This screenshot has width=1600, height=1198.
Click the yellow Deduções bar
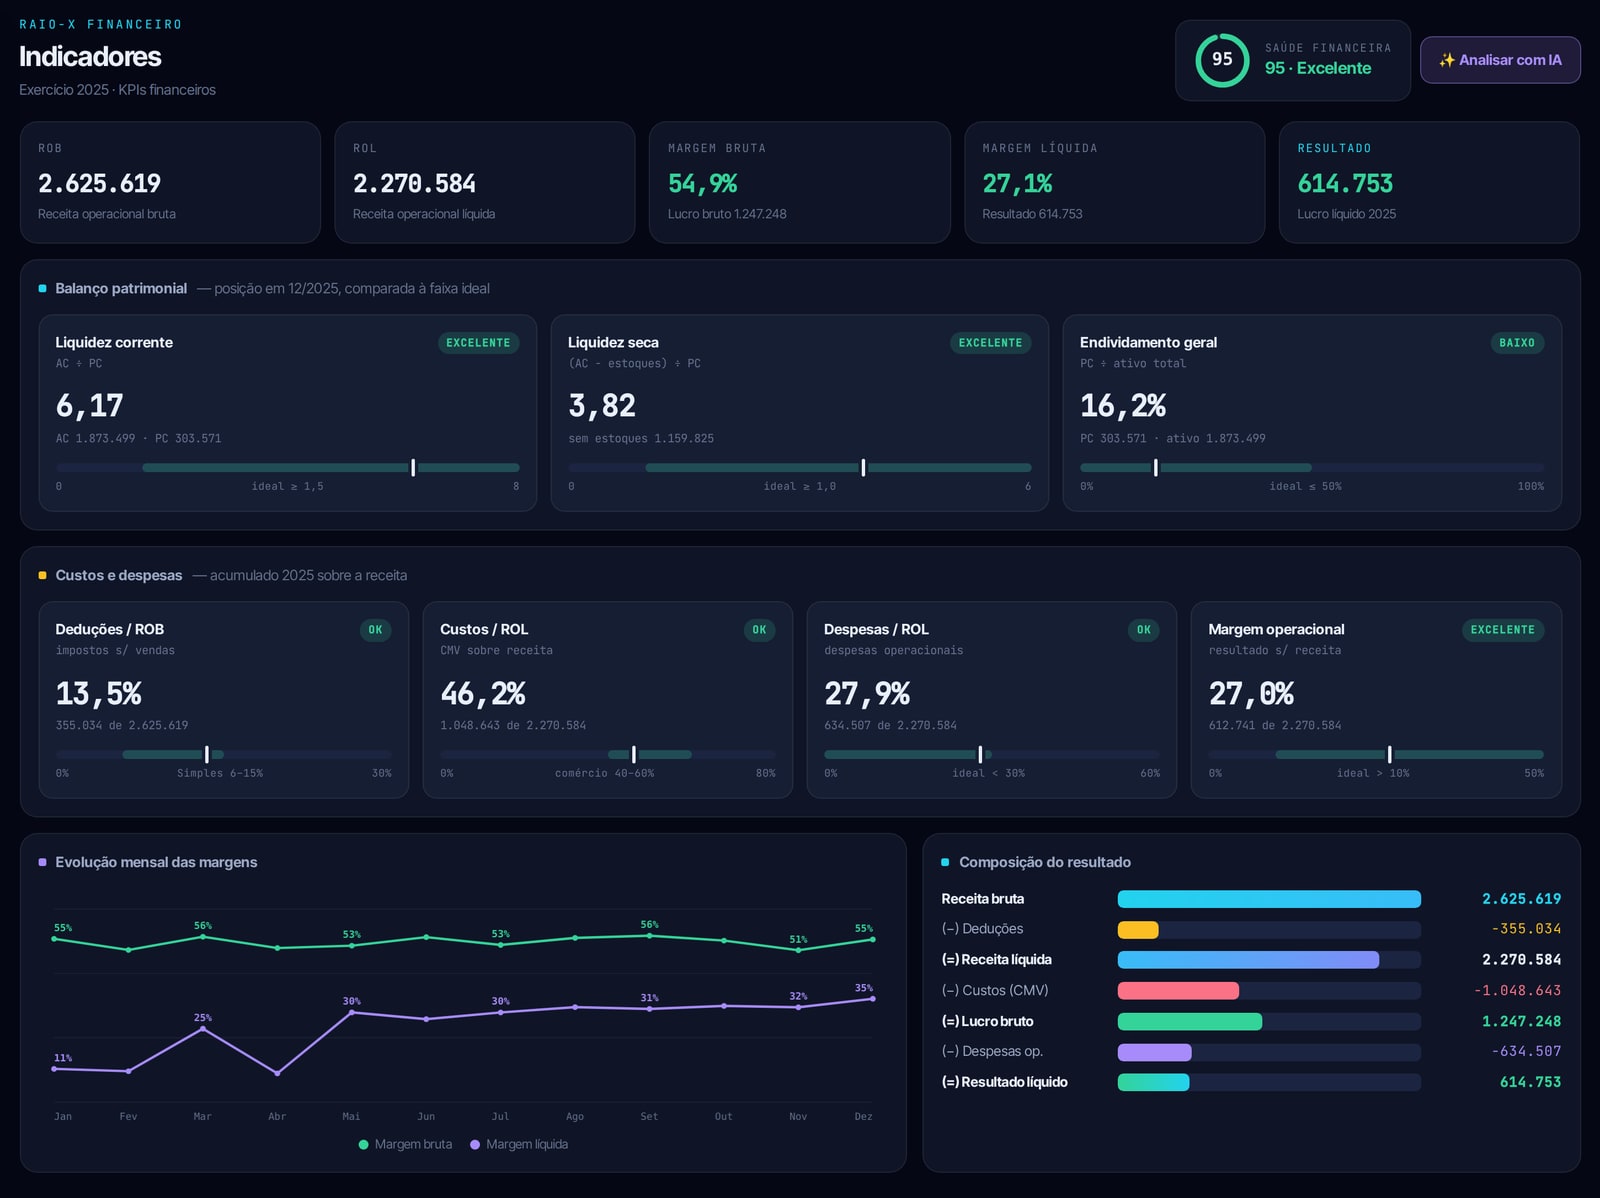point(1138,930)
